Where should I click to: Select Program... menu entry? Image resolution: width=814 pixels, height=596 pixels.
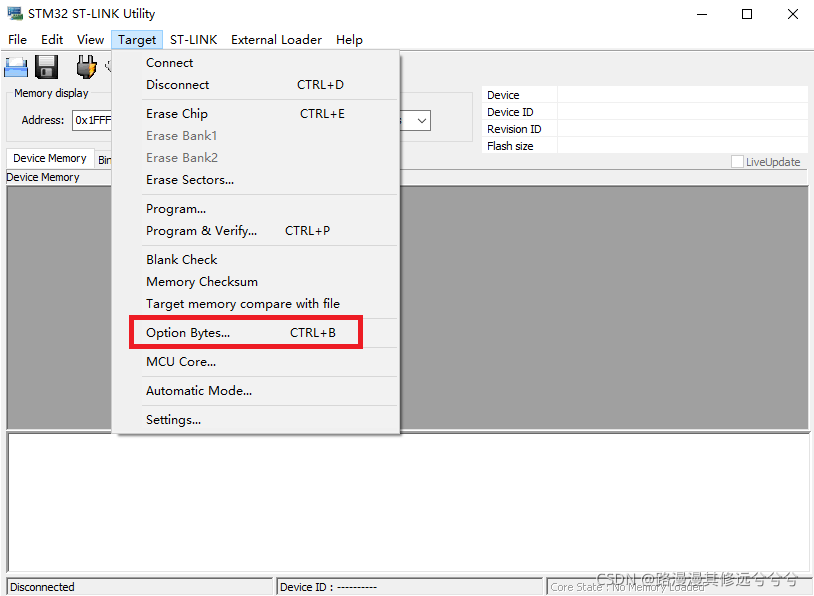pyautogui.click(x=256, y=209)
